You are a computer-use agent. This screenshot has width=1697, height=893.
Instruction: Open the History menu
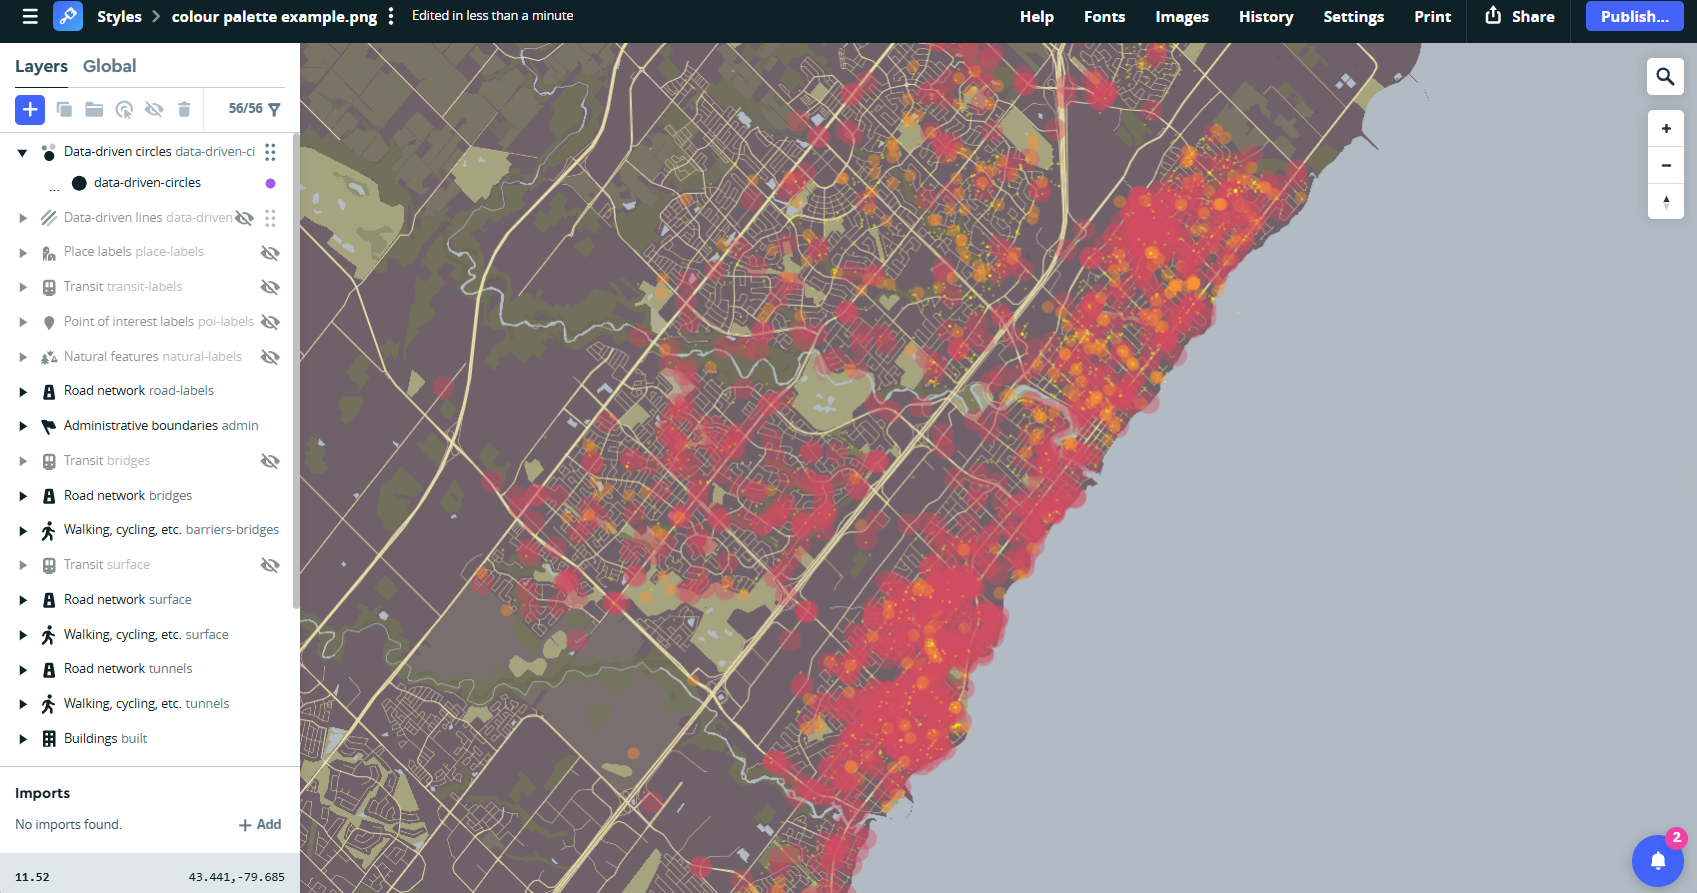tap(1266, 16)
